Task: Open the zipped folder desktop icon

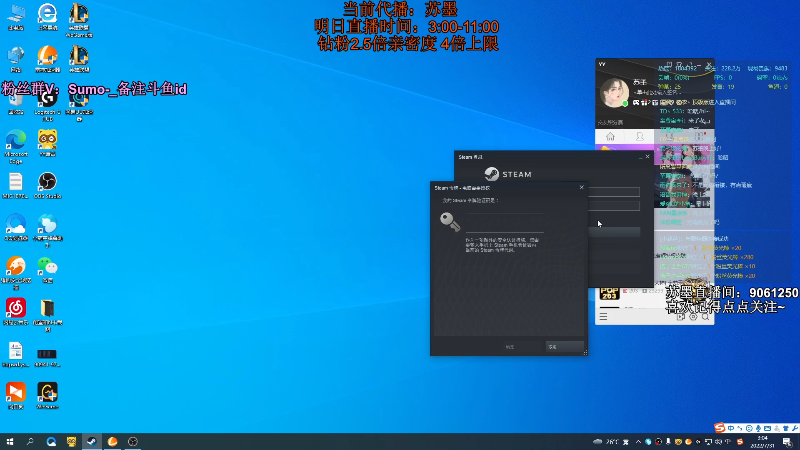Action: [47, 315]
